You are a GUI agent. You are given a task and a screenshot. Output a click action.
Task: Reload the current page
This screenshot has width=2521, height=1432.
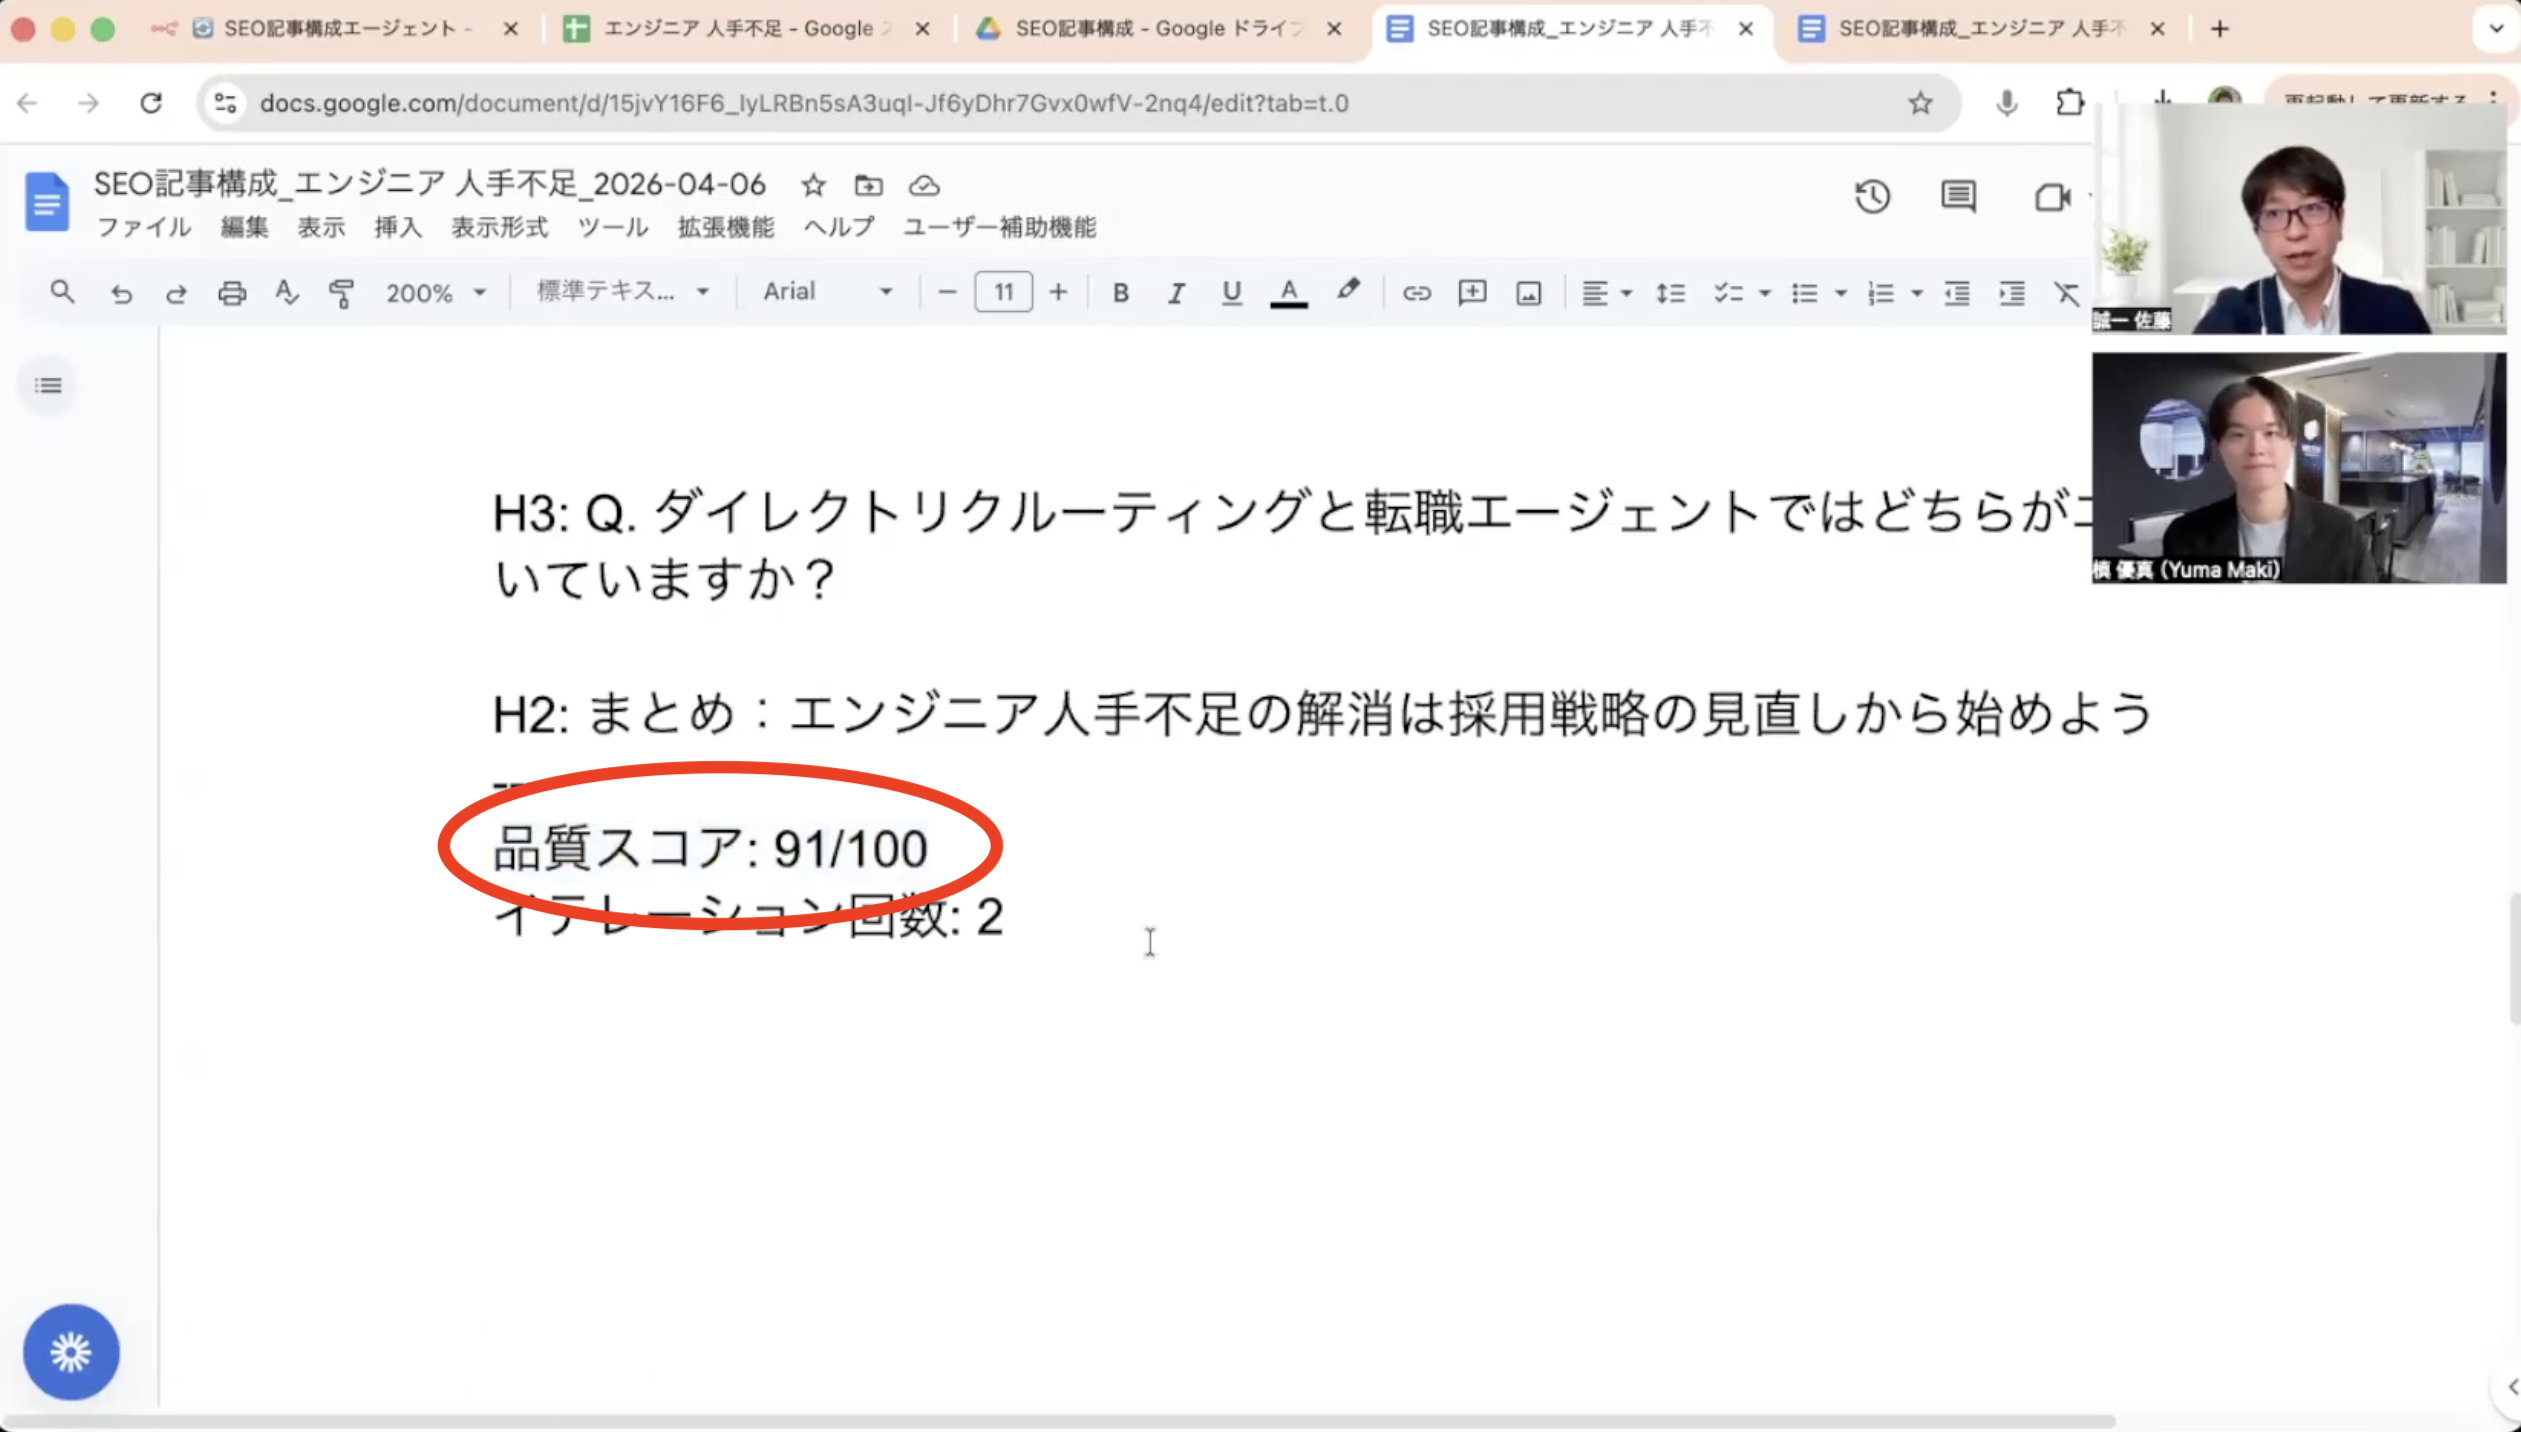(151, 103)
